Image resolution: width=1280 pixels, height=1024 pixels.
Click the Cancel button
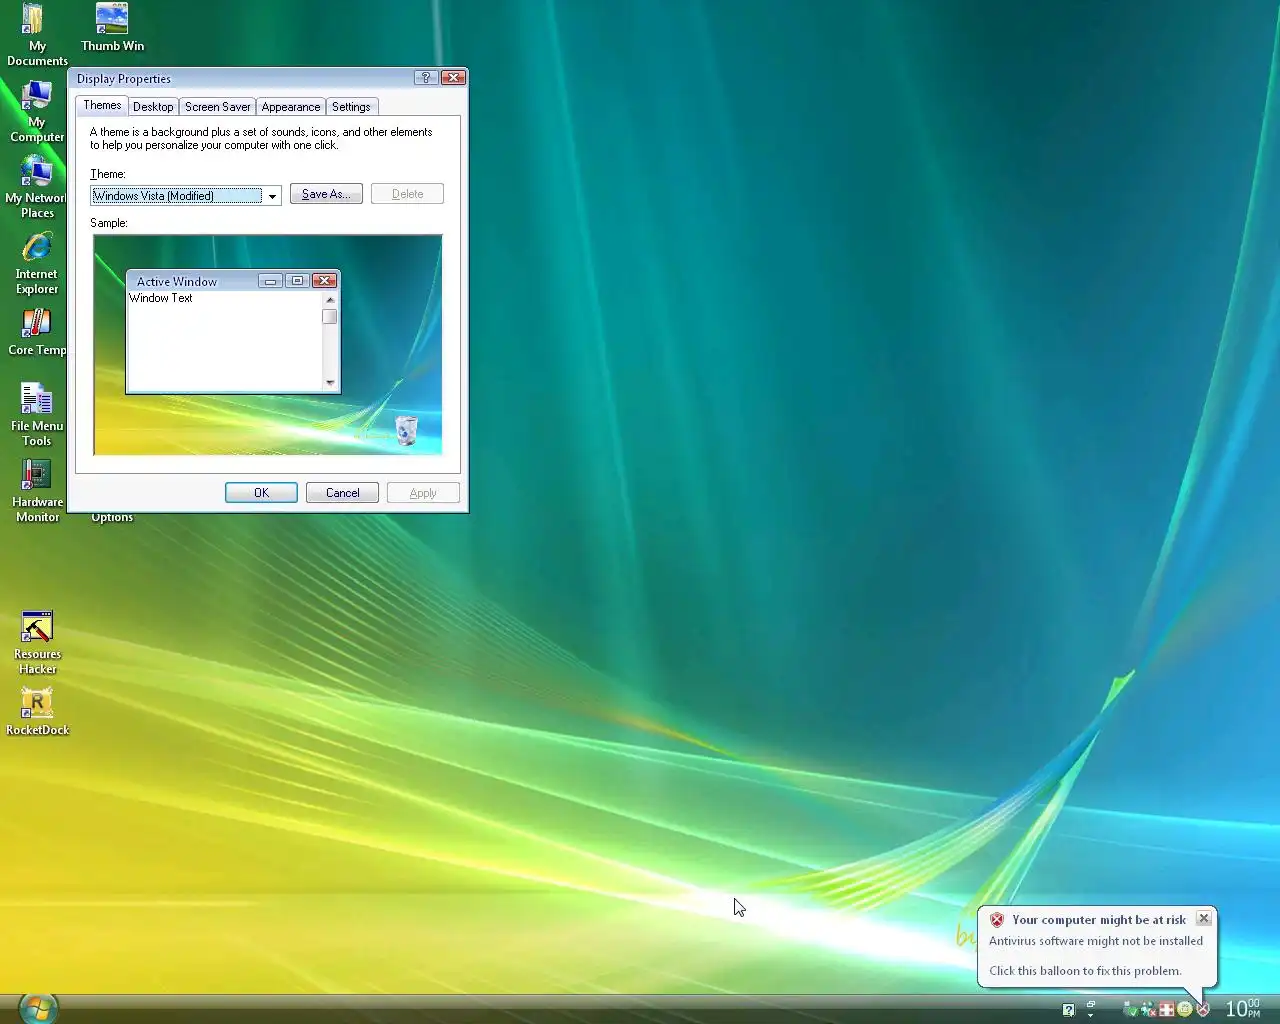[342, 493]
